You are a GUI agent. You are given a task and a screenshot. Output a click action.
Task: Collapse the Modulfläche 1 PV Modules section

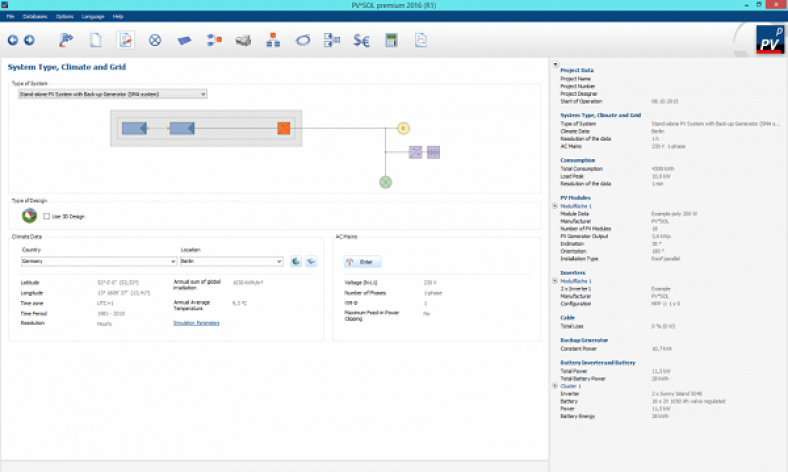click(x=556, y=206)
